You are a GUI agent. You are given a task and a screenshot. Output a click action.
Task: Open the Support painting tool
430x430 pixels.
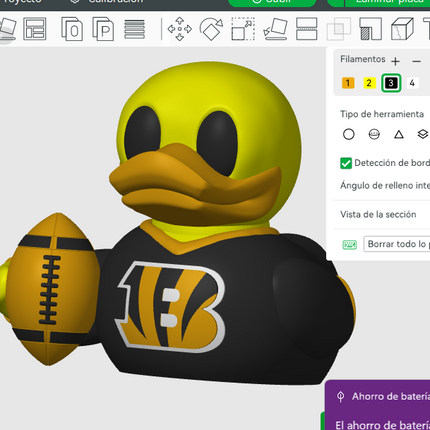(x=370, y=29)
